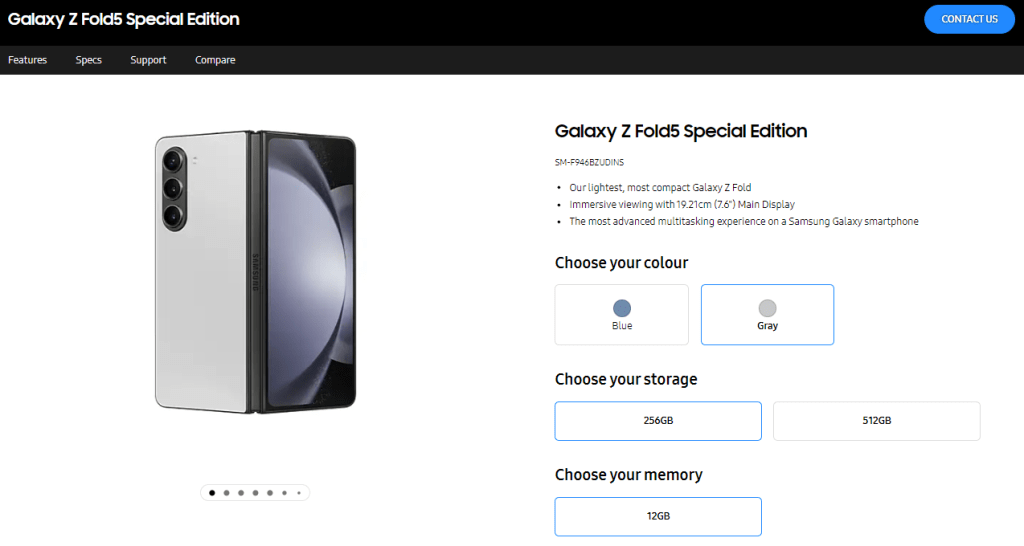
Task: Go to the fifth carousel dot
Action: (x=270, y=492)
